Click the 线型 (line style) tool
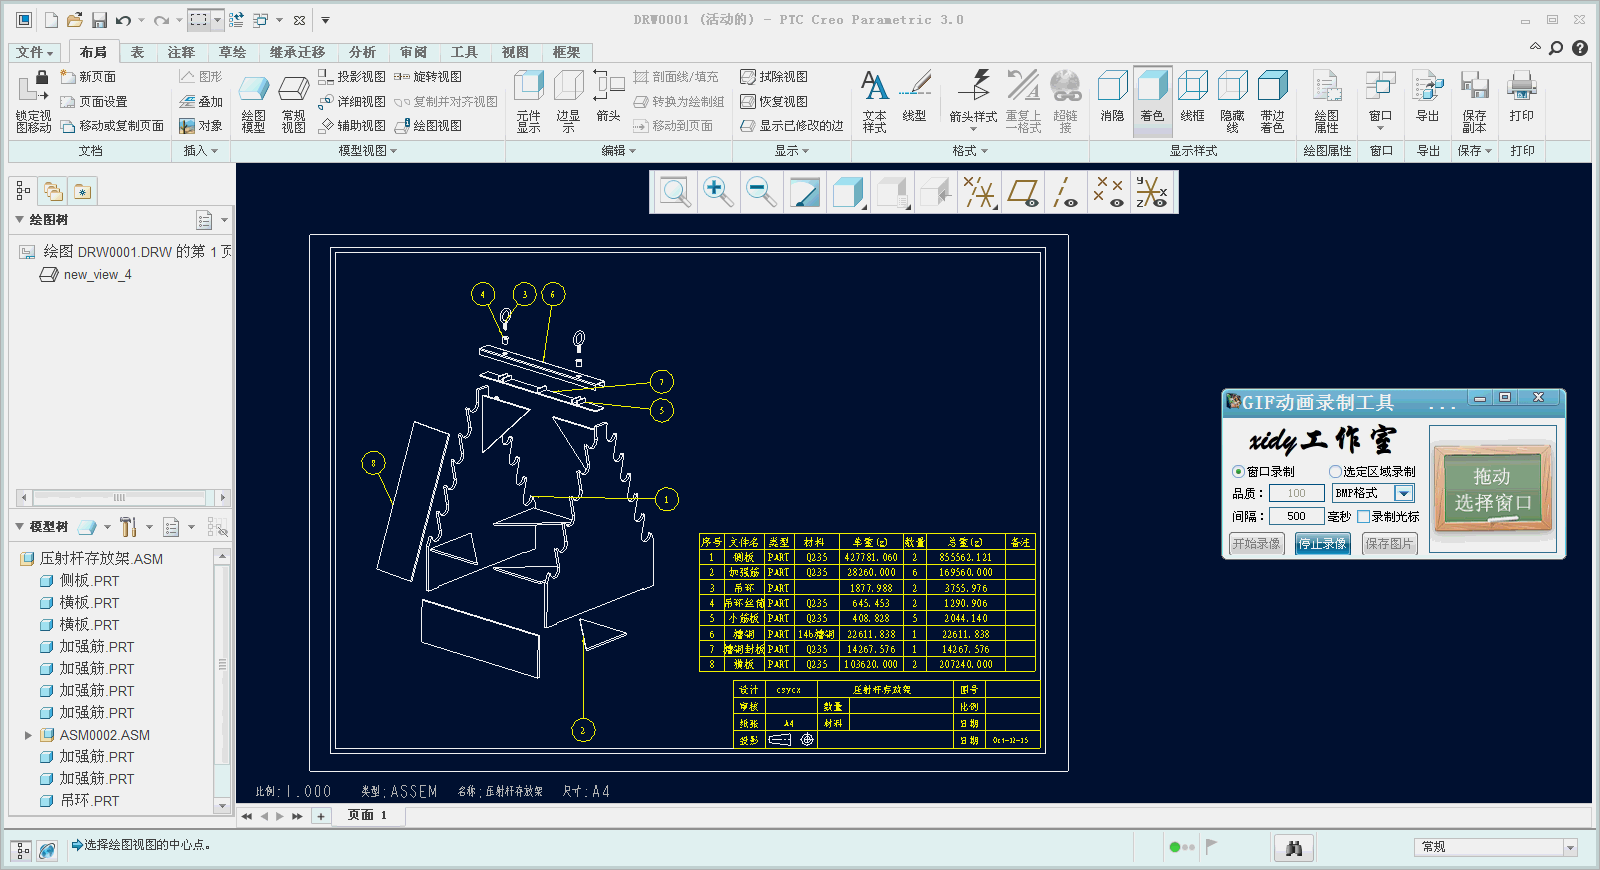The width and height of the screenshot is (1600, 870). coord(915,98)
